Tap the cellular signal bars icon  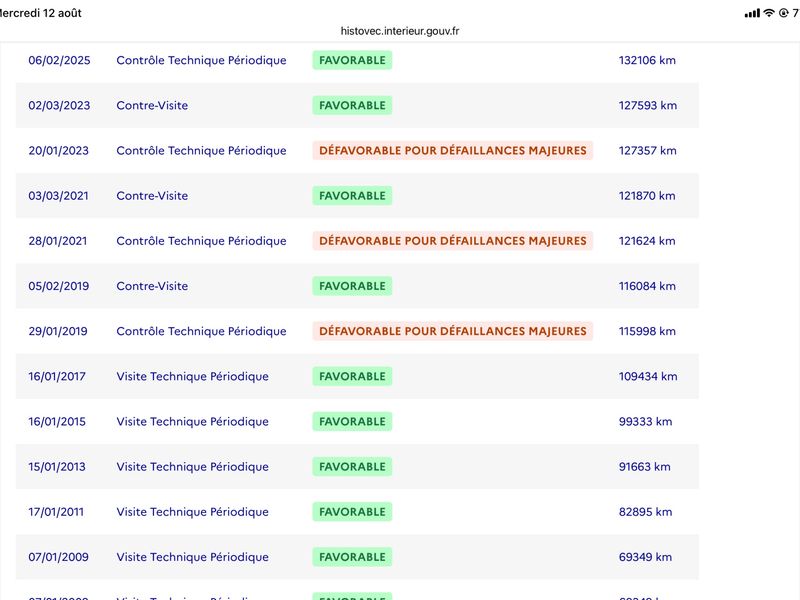(x=752, y=13)
